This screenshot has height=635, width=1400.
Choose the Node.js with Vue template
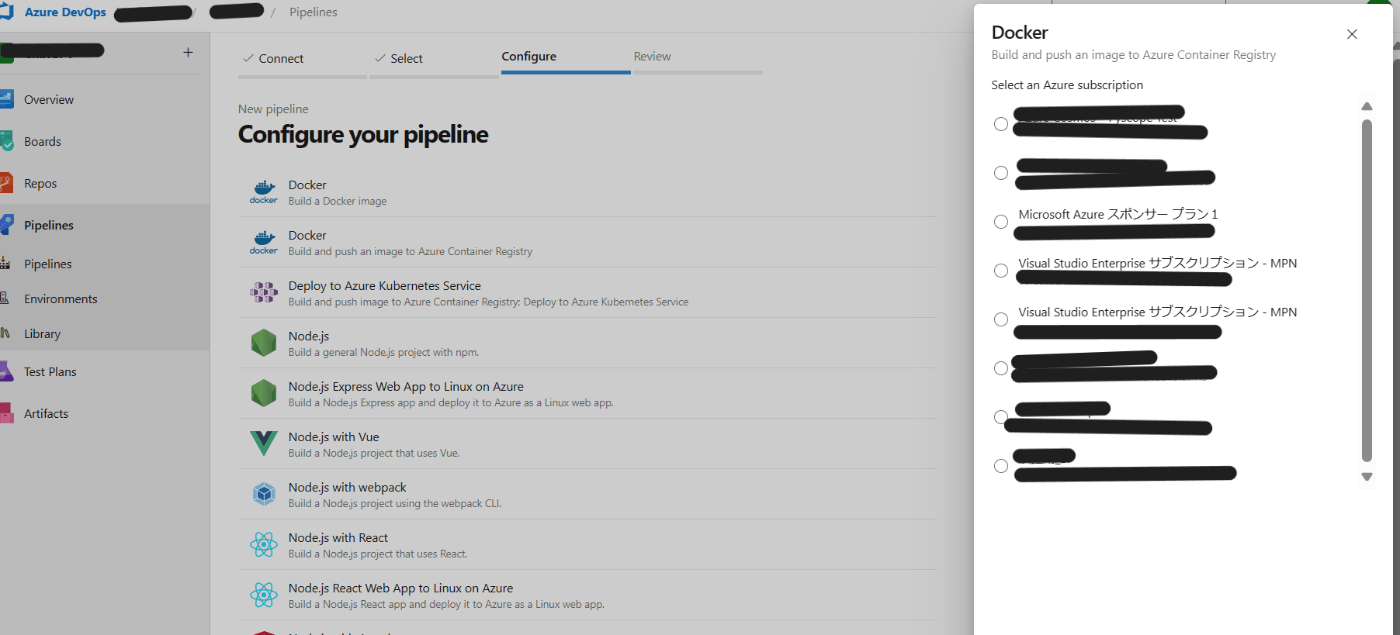[588, 444]
